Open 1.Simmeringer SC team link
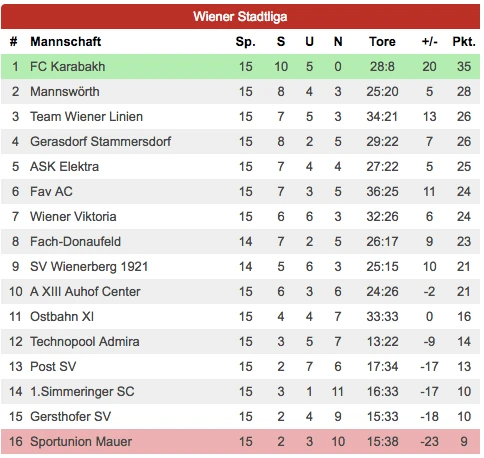Screen dimensions: 484x458 click(82, 391)
